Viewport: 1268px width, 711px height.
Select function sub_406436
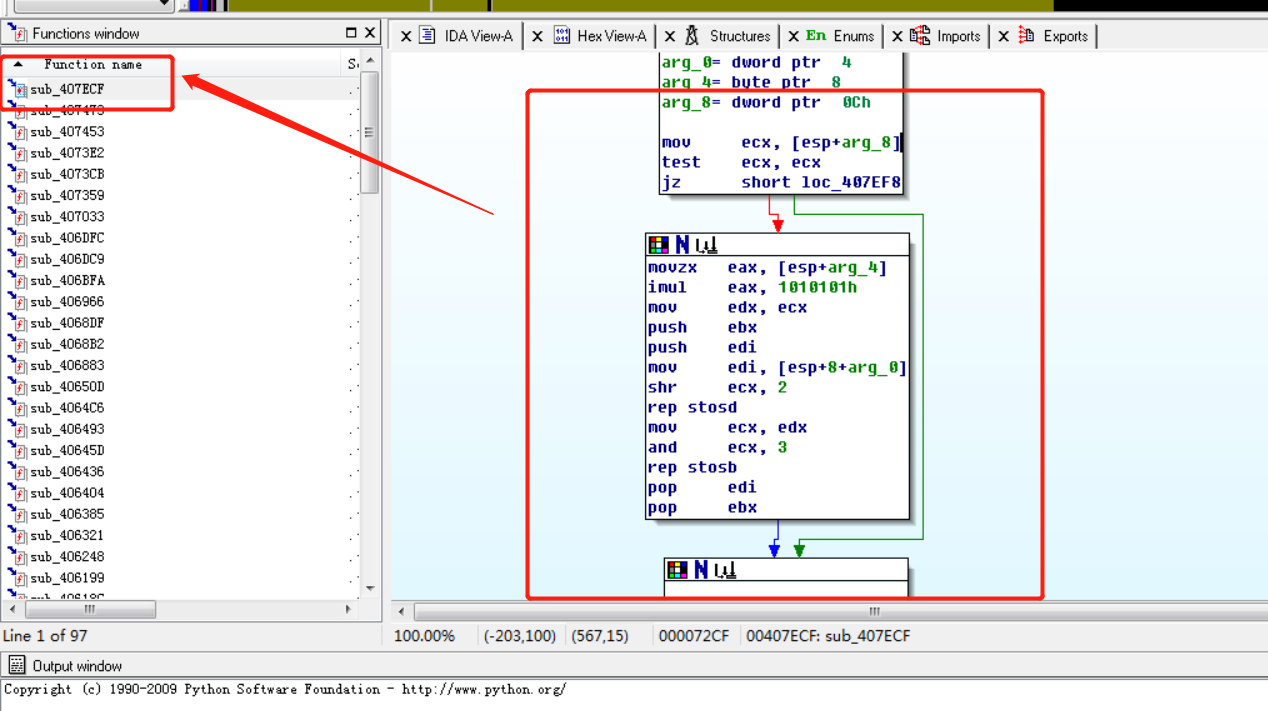pyautogui.click(x=67, y=472)
